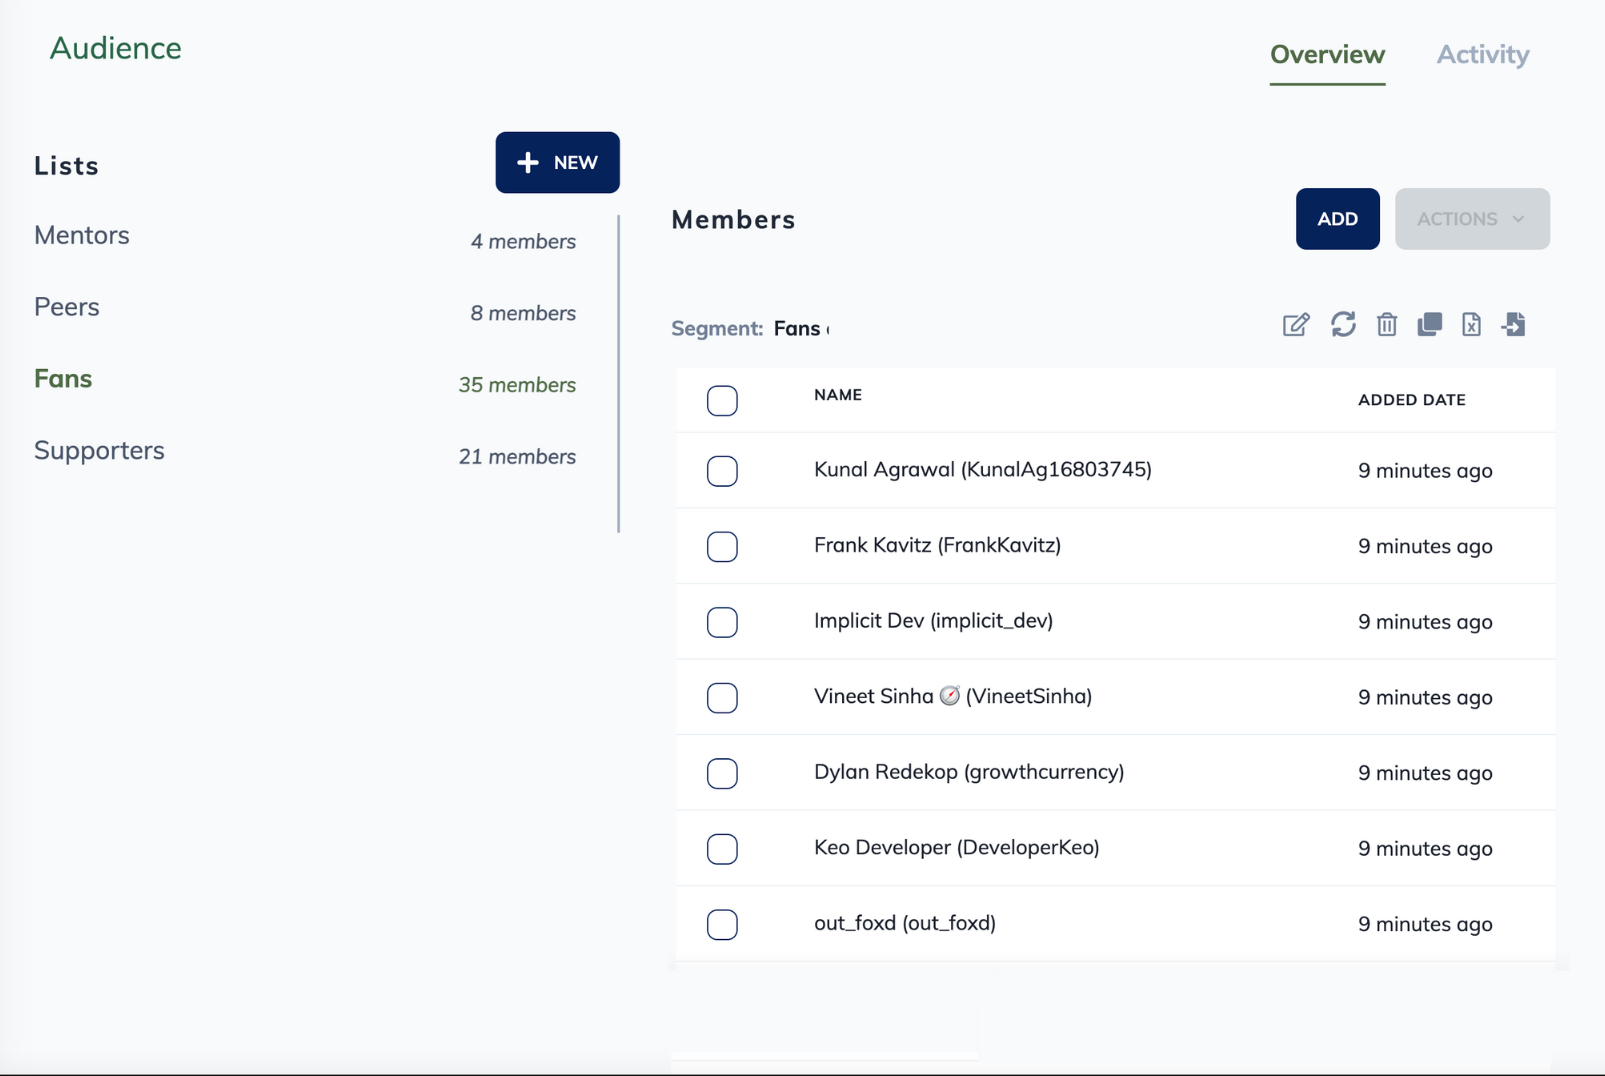Click the Frank Kavitz member row name
This screenshot has height=1076, width=1605.
click(x=937, y=545)
